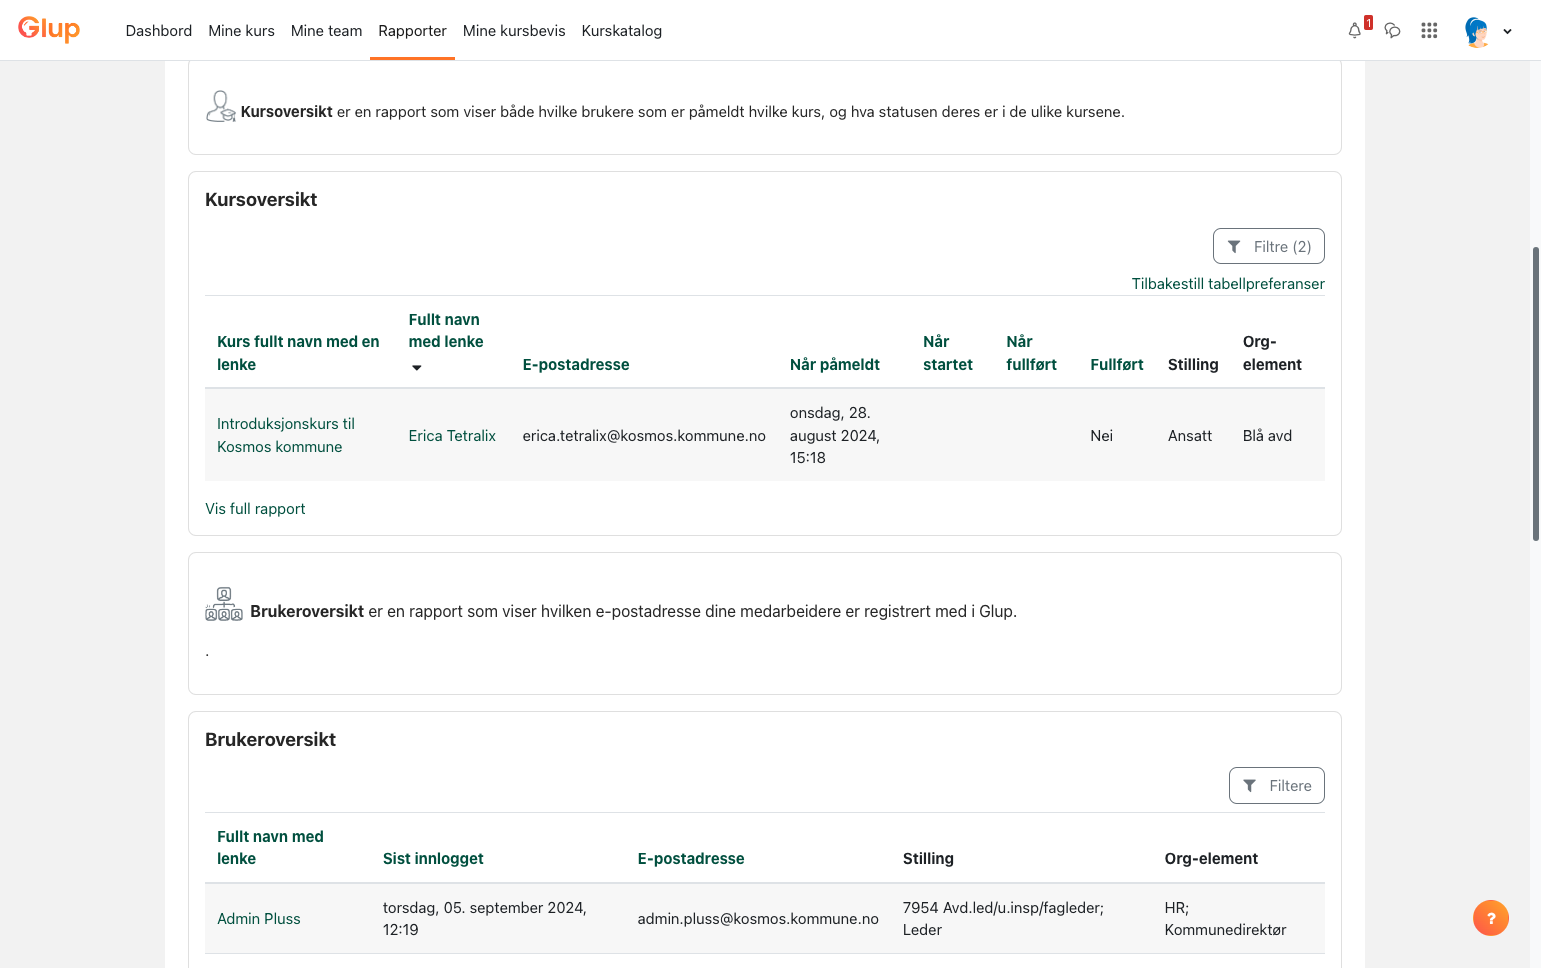Open Admin Pluss user link

point(258,918)
